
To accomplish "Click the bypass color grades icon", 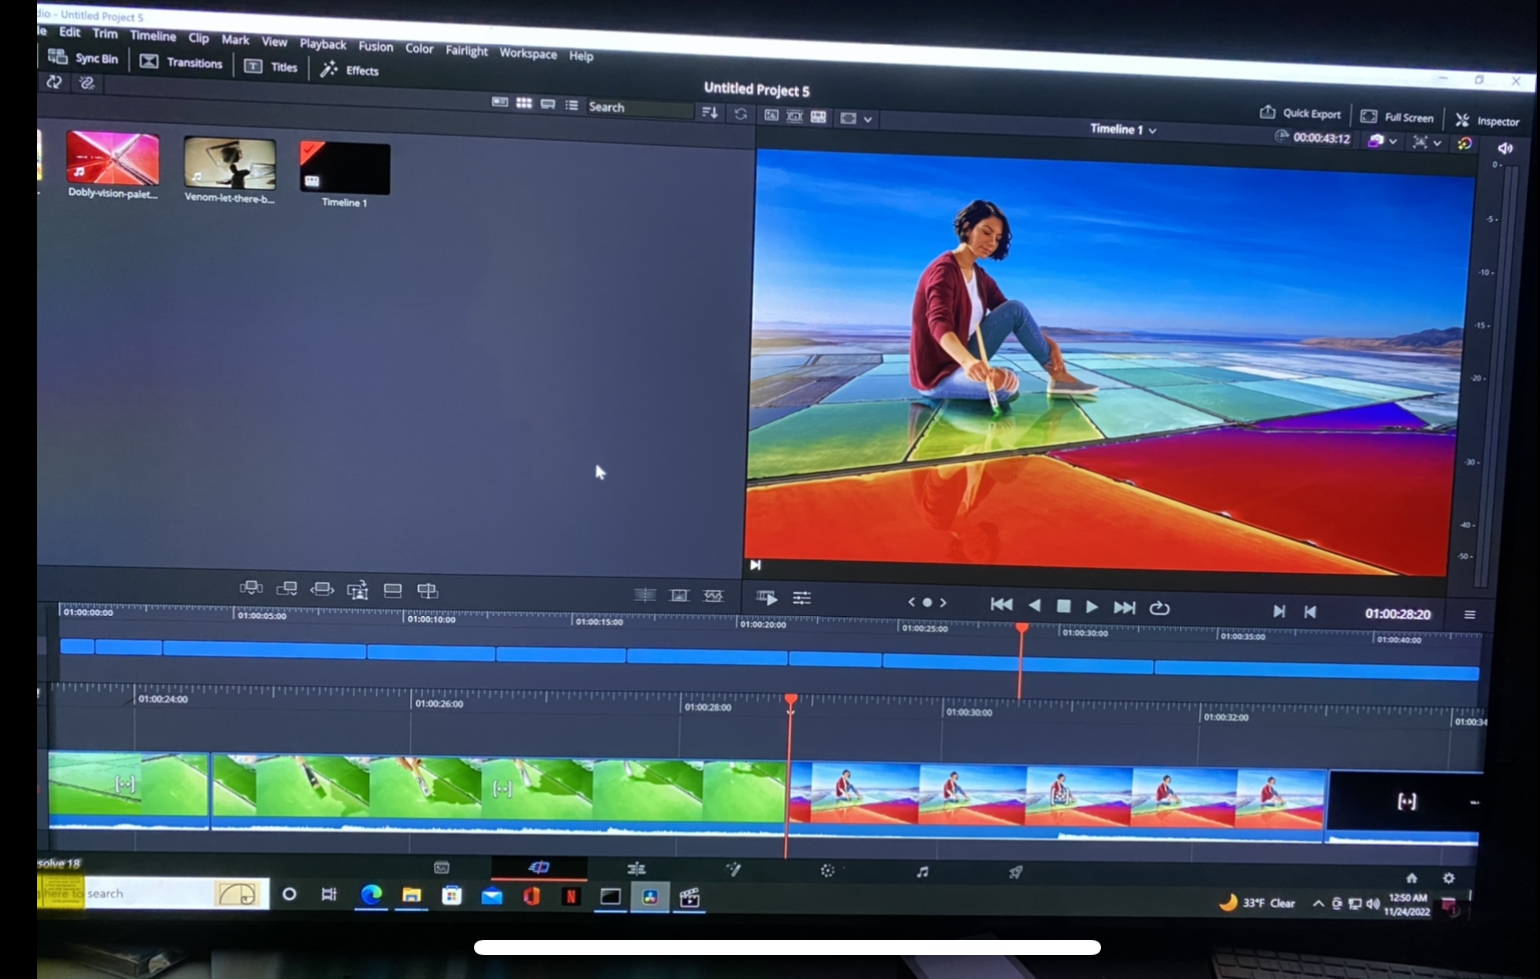I will (1464, 144).
